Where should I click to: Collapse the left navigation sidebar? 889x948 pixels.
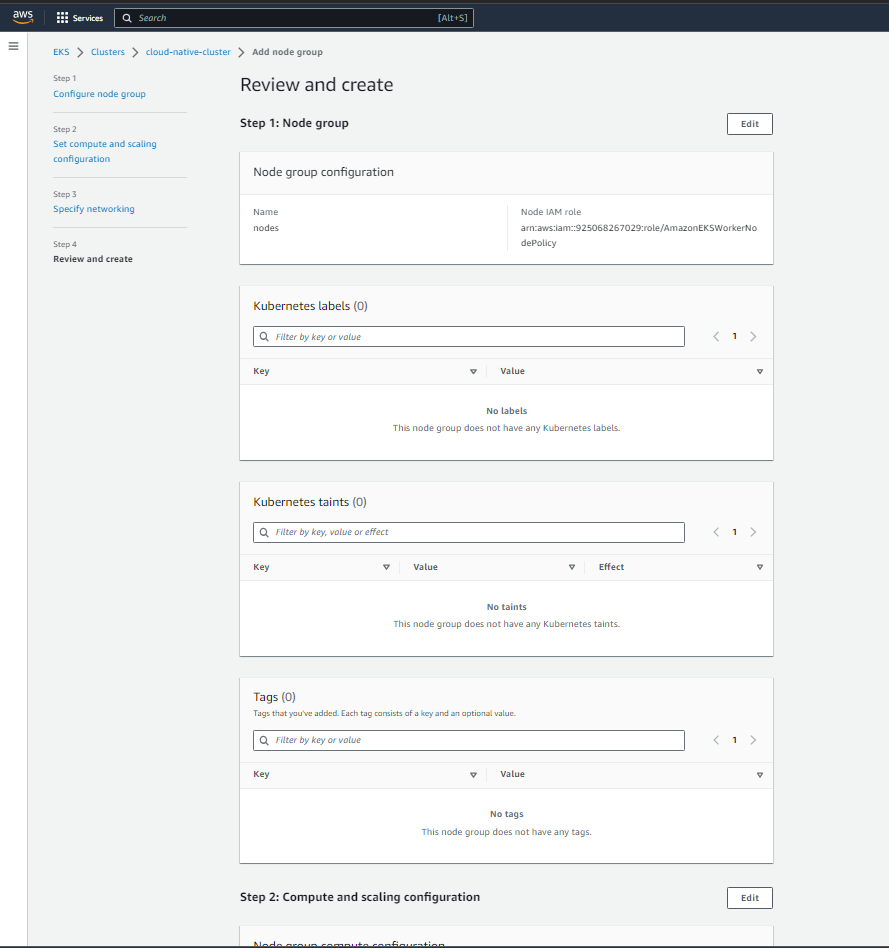coord(13,45)
